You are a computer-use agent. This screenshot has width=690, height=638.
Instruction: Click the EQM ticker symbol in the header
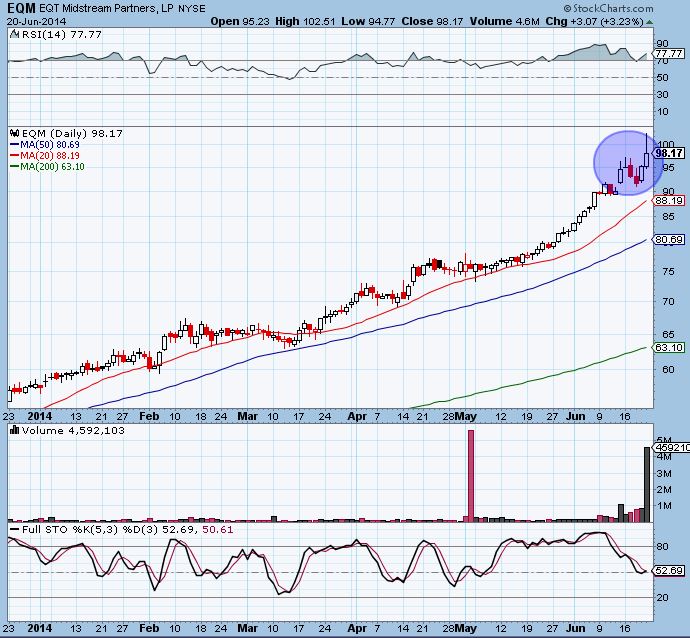[x=21, y=7]
